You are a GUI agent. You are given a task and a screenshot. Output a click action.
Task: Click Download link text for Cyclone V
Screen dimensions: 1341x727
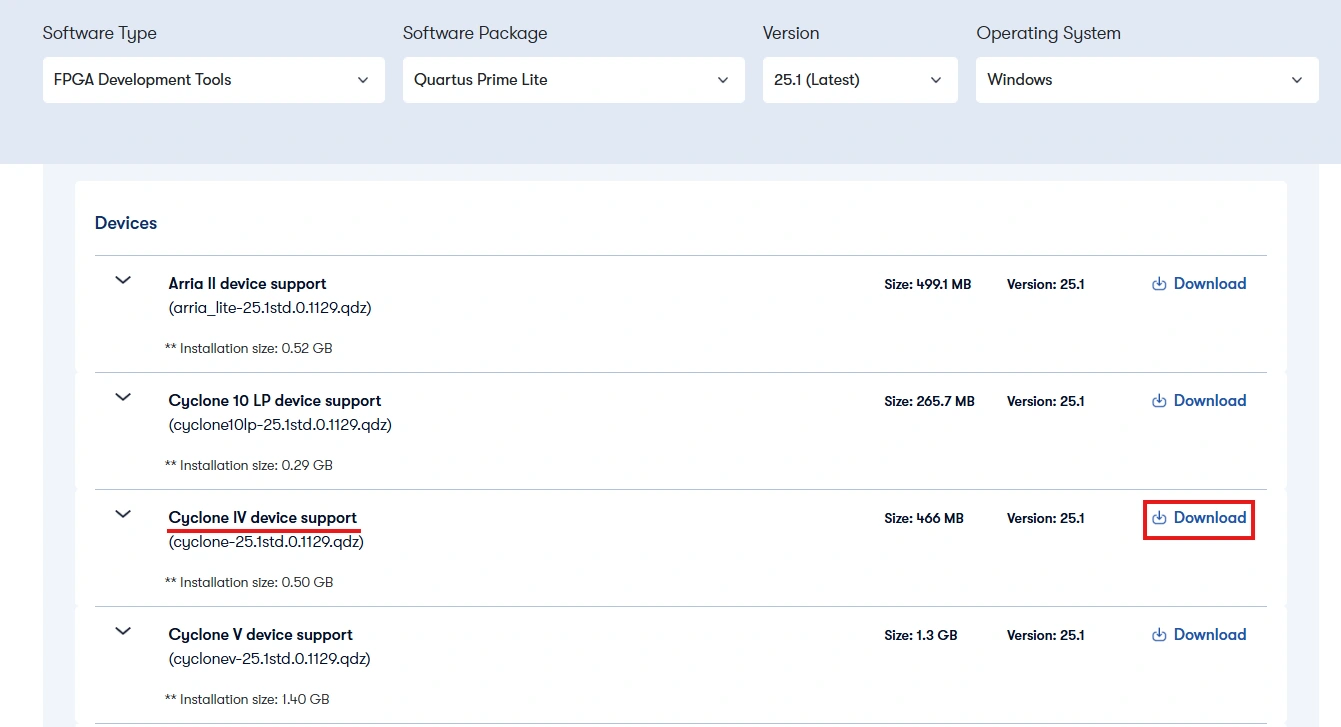1210,635
